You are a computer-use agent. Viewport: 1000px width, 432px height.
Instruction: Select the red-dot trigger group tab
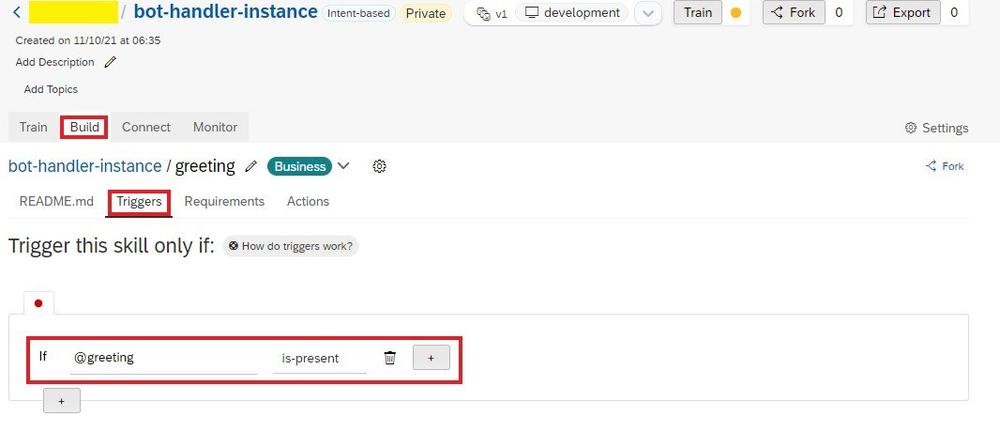tap(38, 303)
